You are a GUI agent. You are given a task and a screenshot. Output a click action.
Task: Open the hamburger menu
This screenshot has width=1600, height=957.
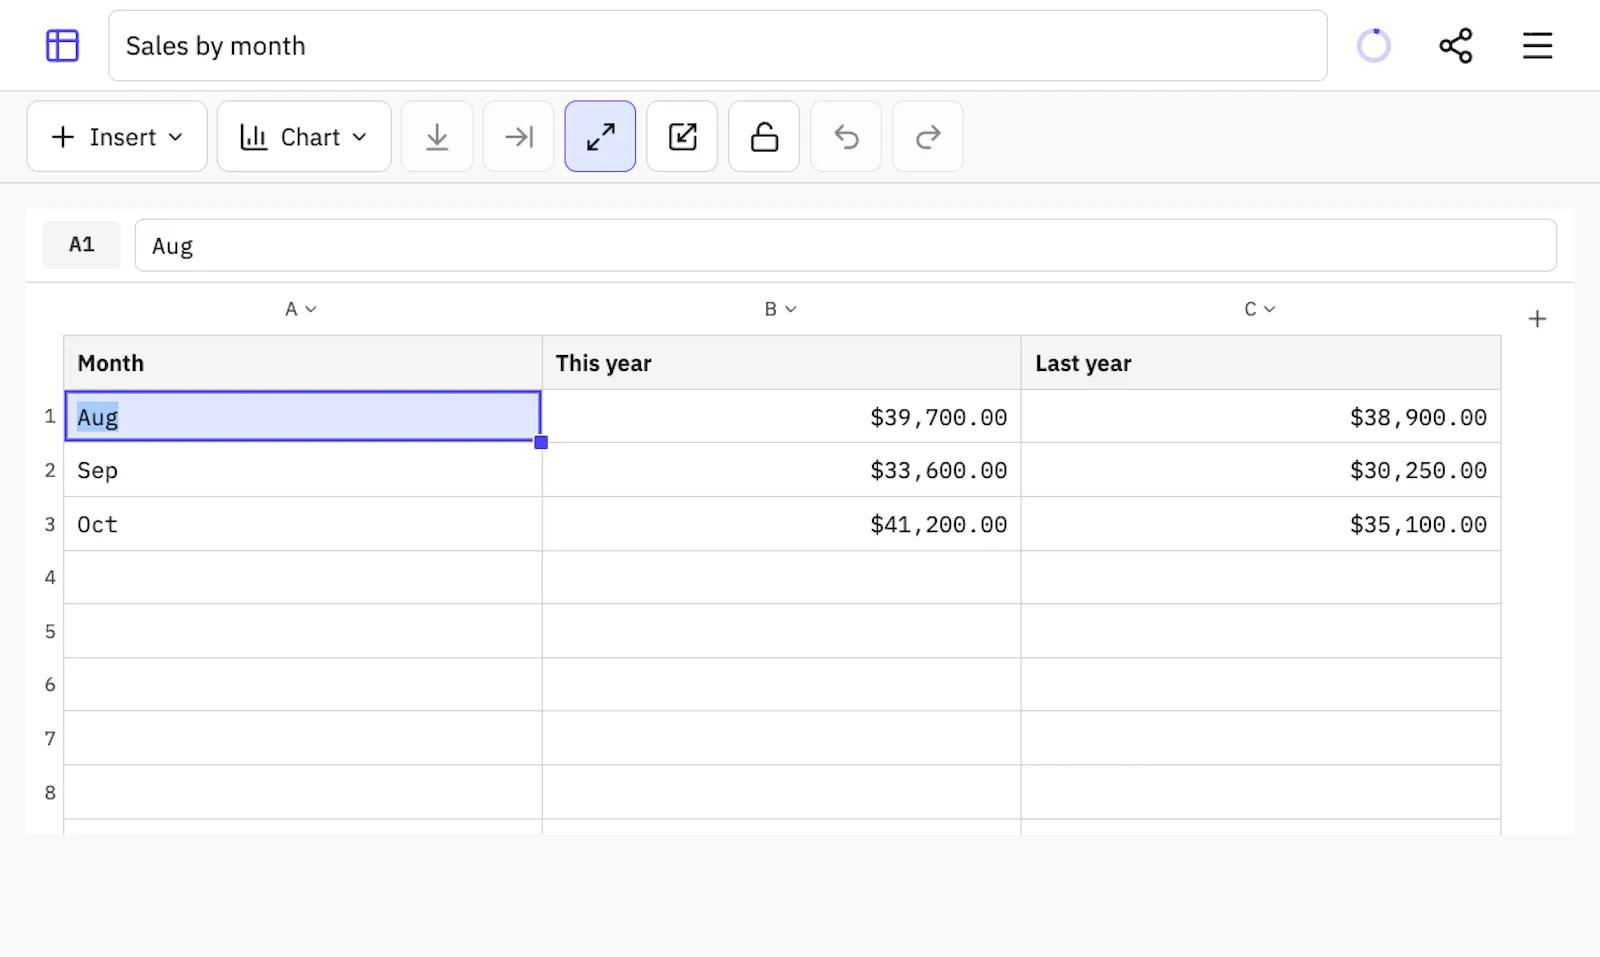coord(1537,46)
